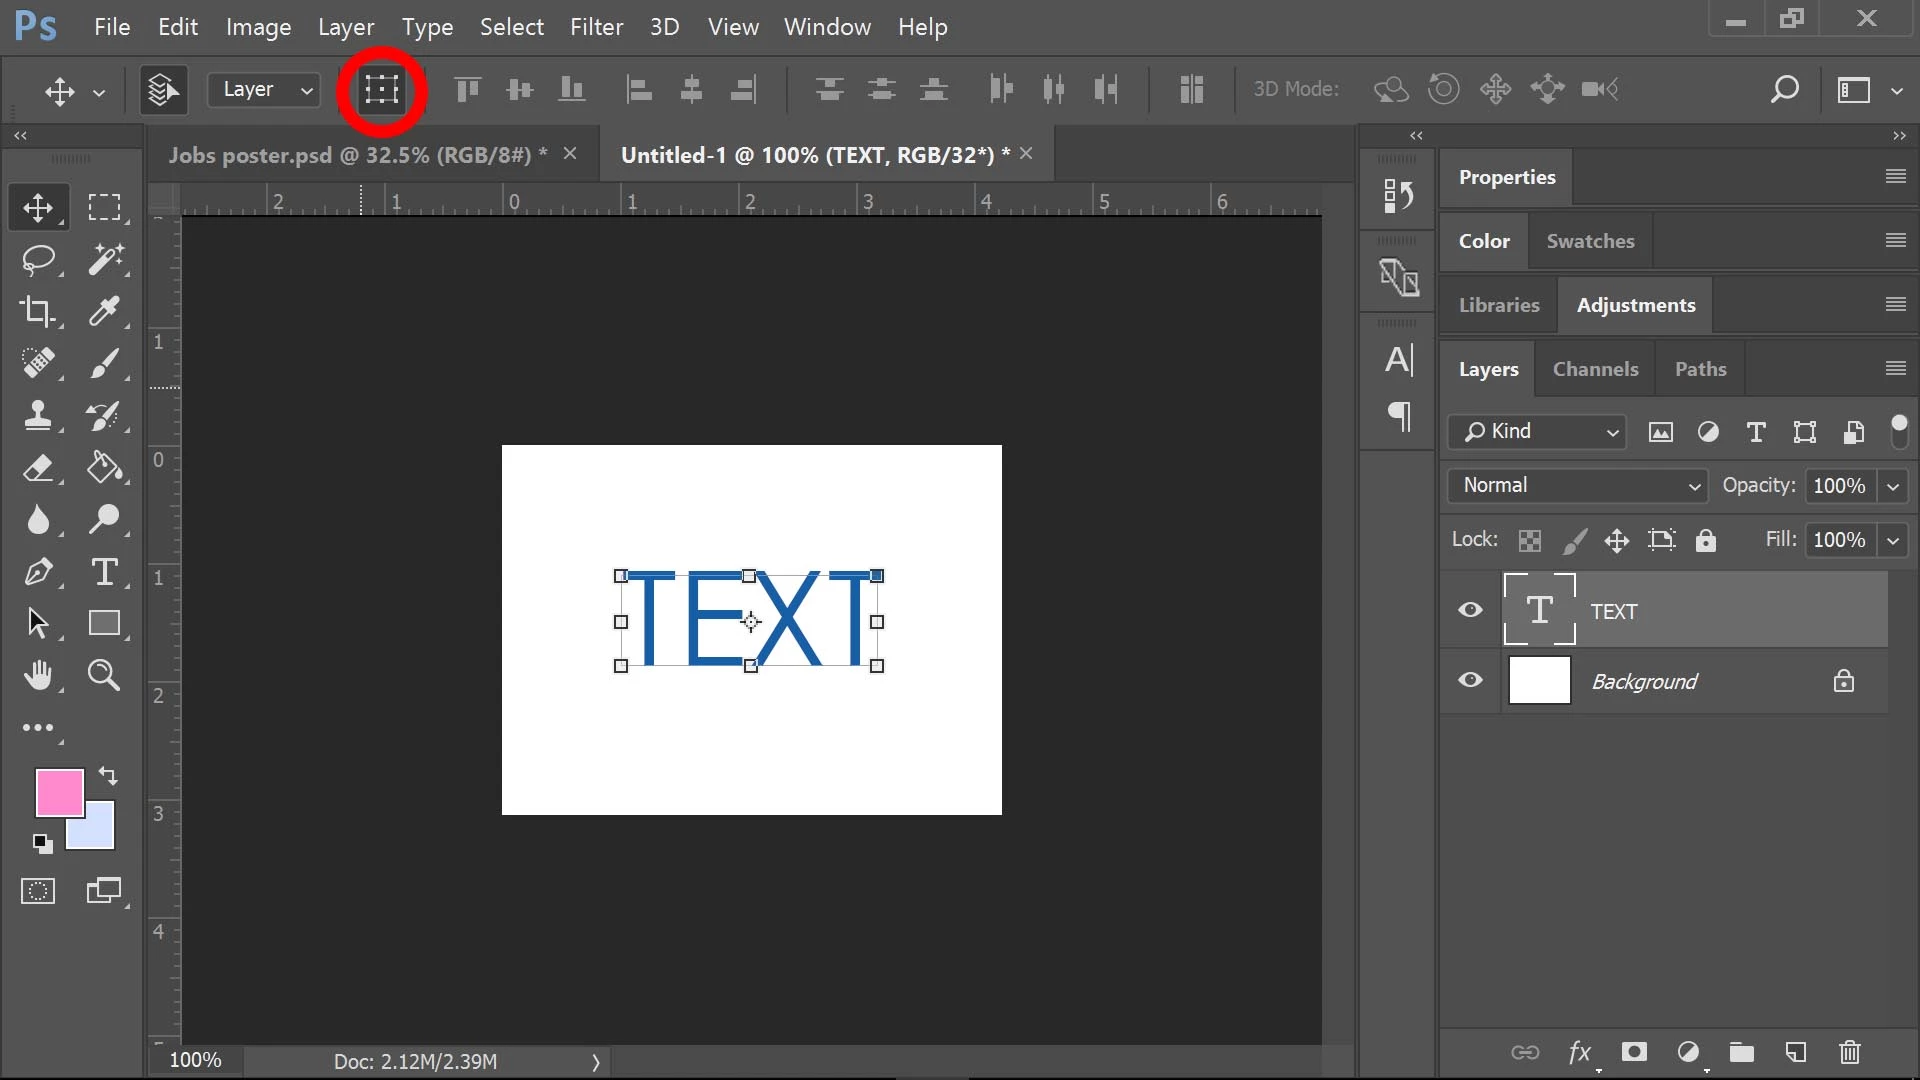
Task: Switch to the Channels tab
Action: (x=1595, y=369)
